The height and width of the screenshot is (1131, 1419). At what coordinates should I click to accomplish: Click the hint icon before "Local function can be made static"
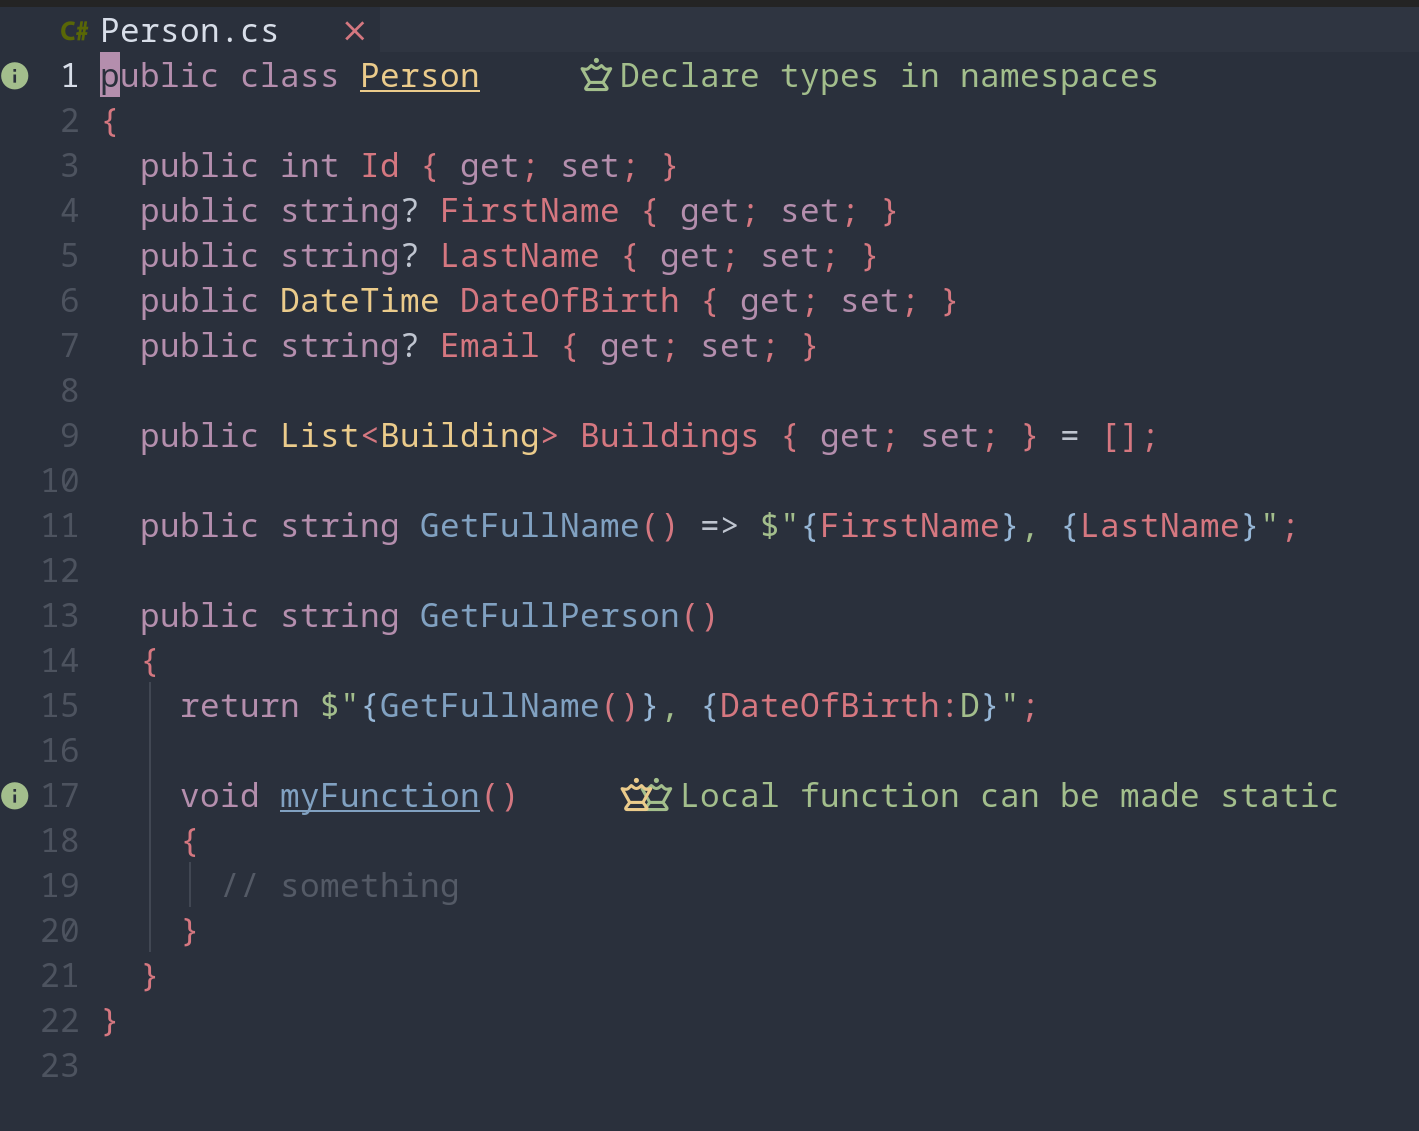pos(646,796)
